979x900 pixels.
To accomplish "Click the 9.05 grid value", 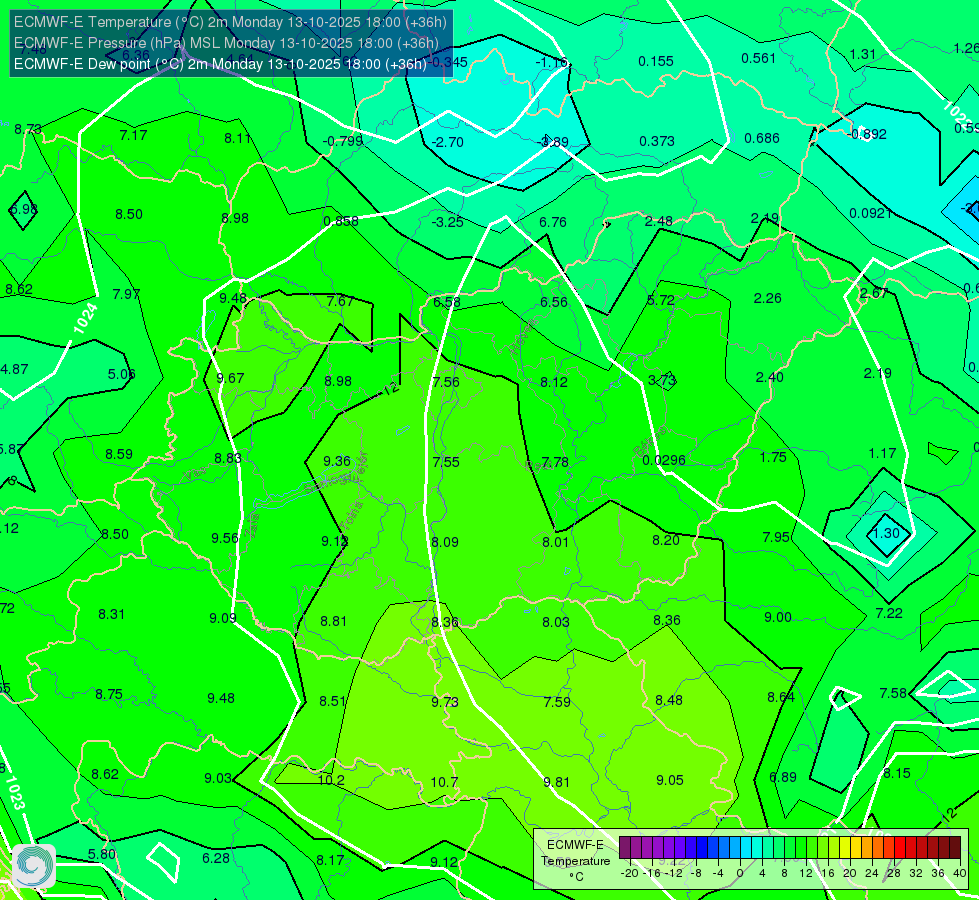I will 670,780.
